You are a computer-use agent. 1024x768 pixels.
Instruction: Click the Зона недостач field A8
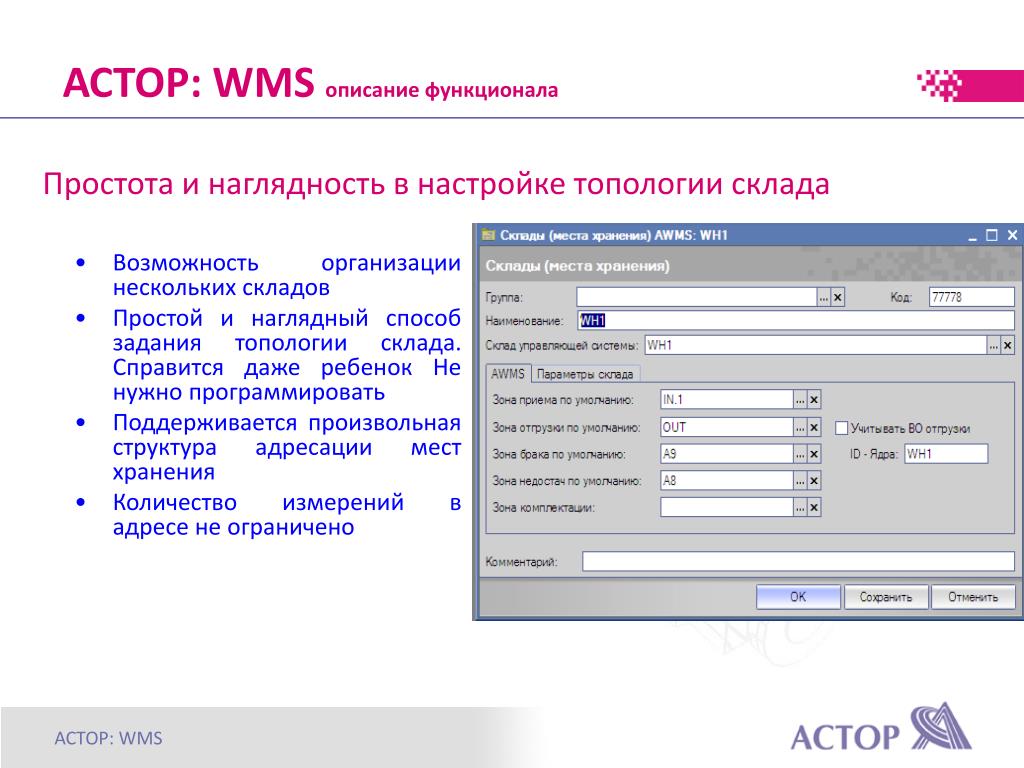tap(726, 481)
